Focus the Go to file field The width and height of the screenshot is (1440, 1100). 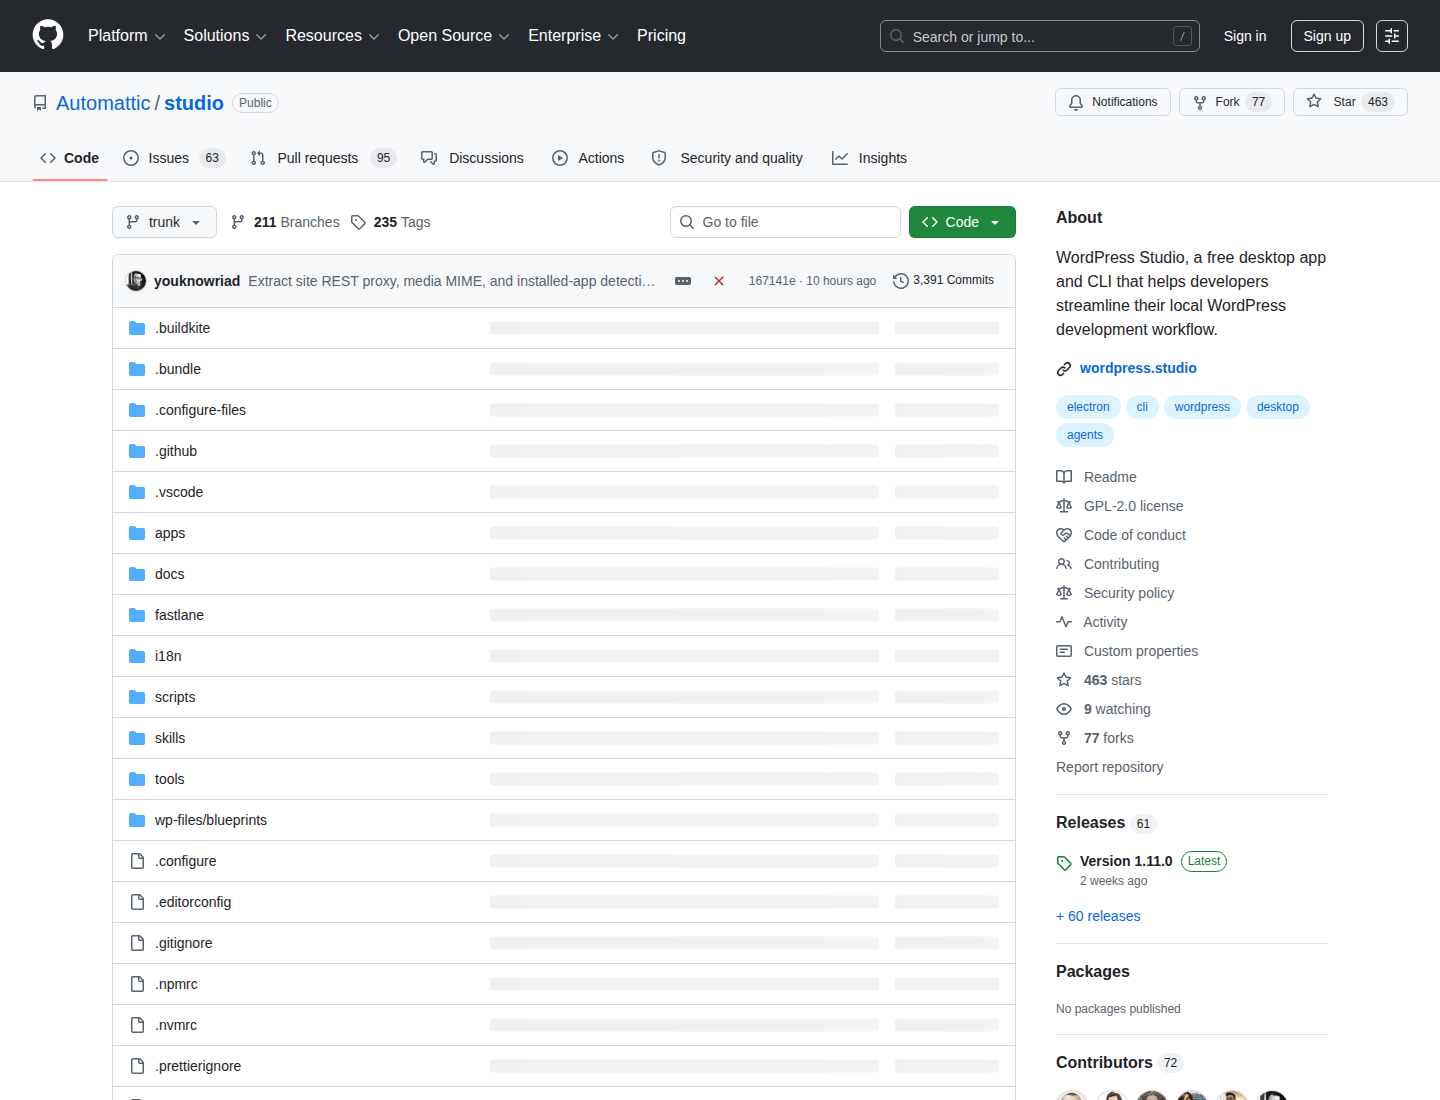[785, 222]
